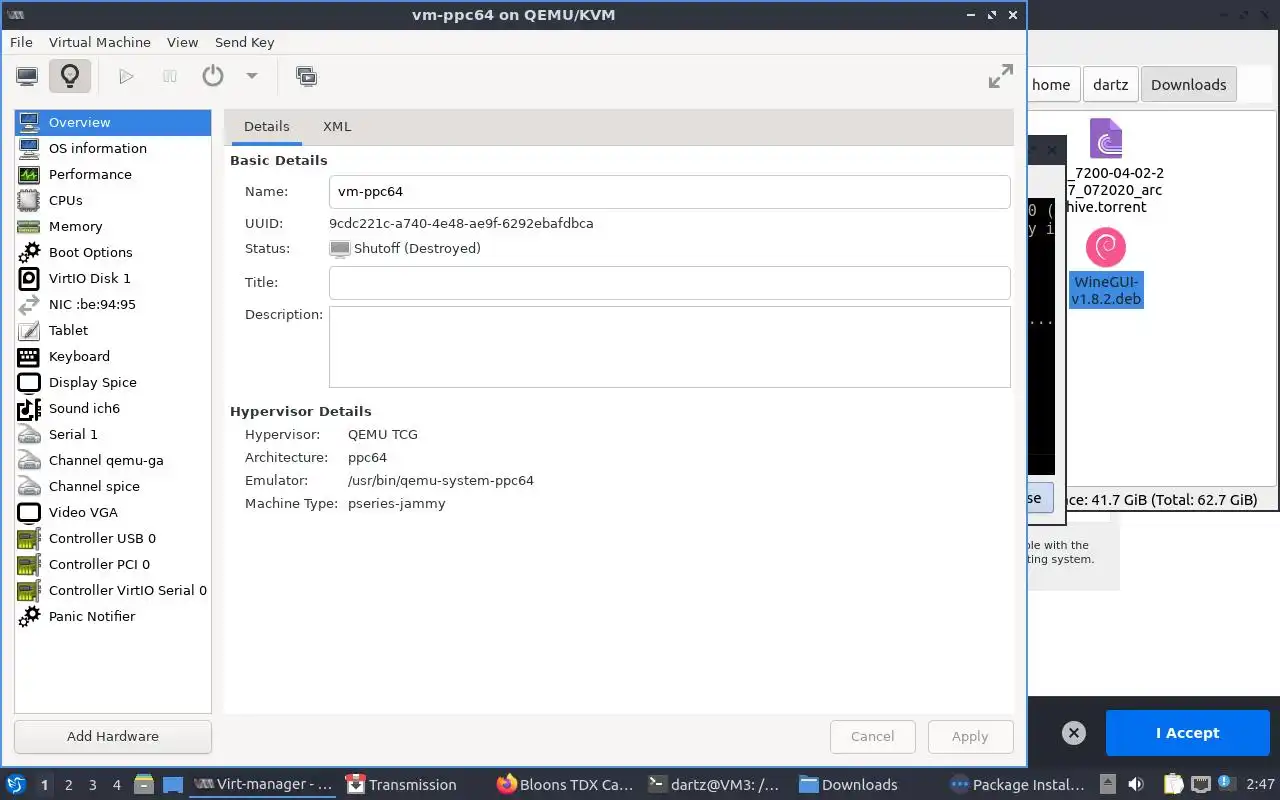
Task: Select Serial 1 entry
Action: pos(113,434)
